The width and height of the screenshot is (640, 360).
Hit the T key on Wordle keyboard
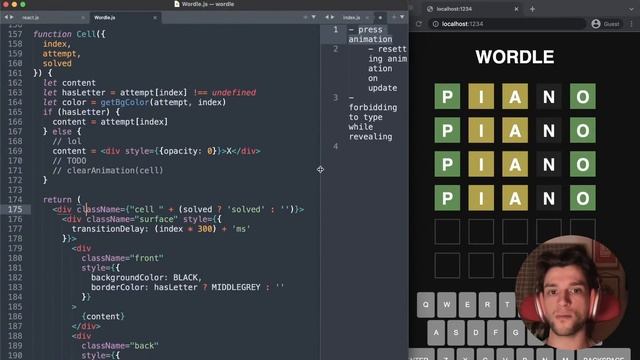(x=507, y=304)
